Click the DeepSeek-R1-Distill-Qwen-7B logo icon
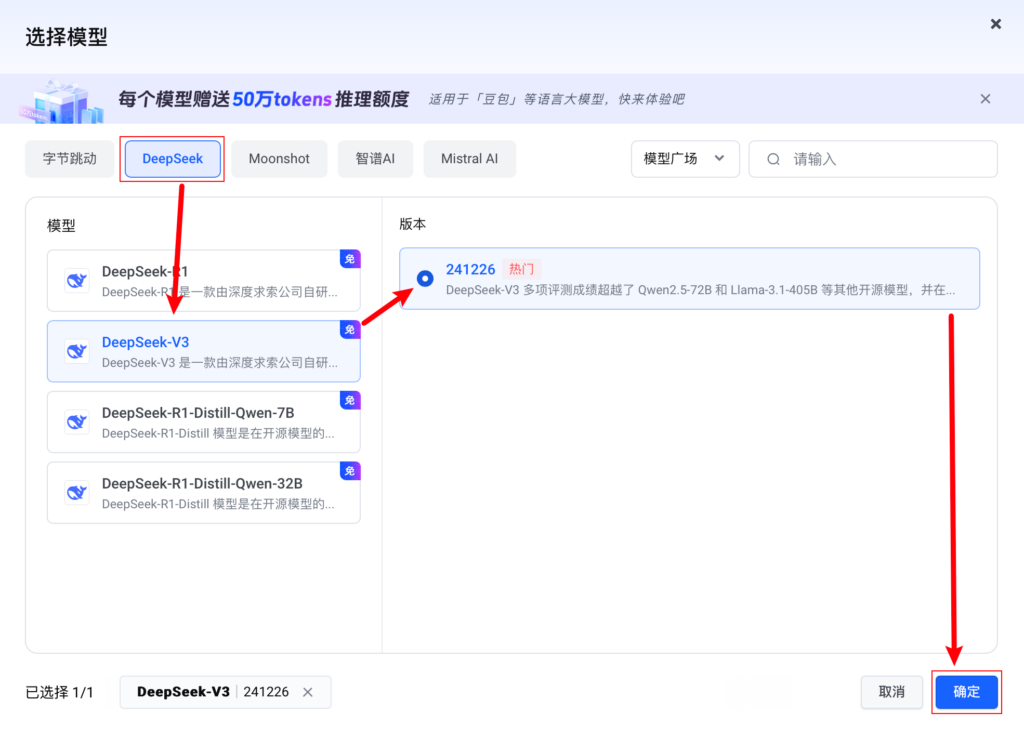This screenshot has height=739, width=1024. [x=77, y=422]
